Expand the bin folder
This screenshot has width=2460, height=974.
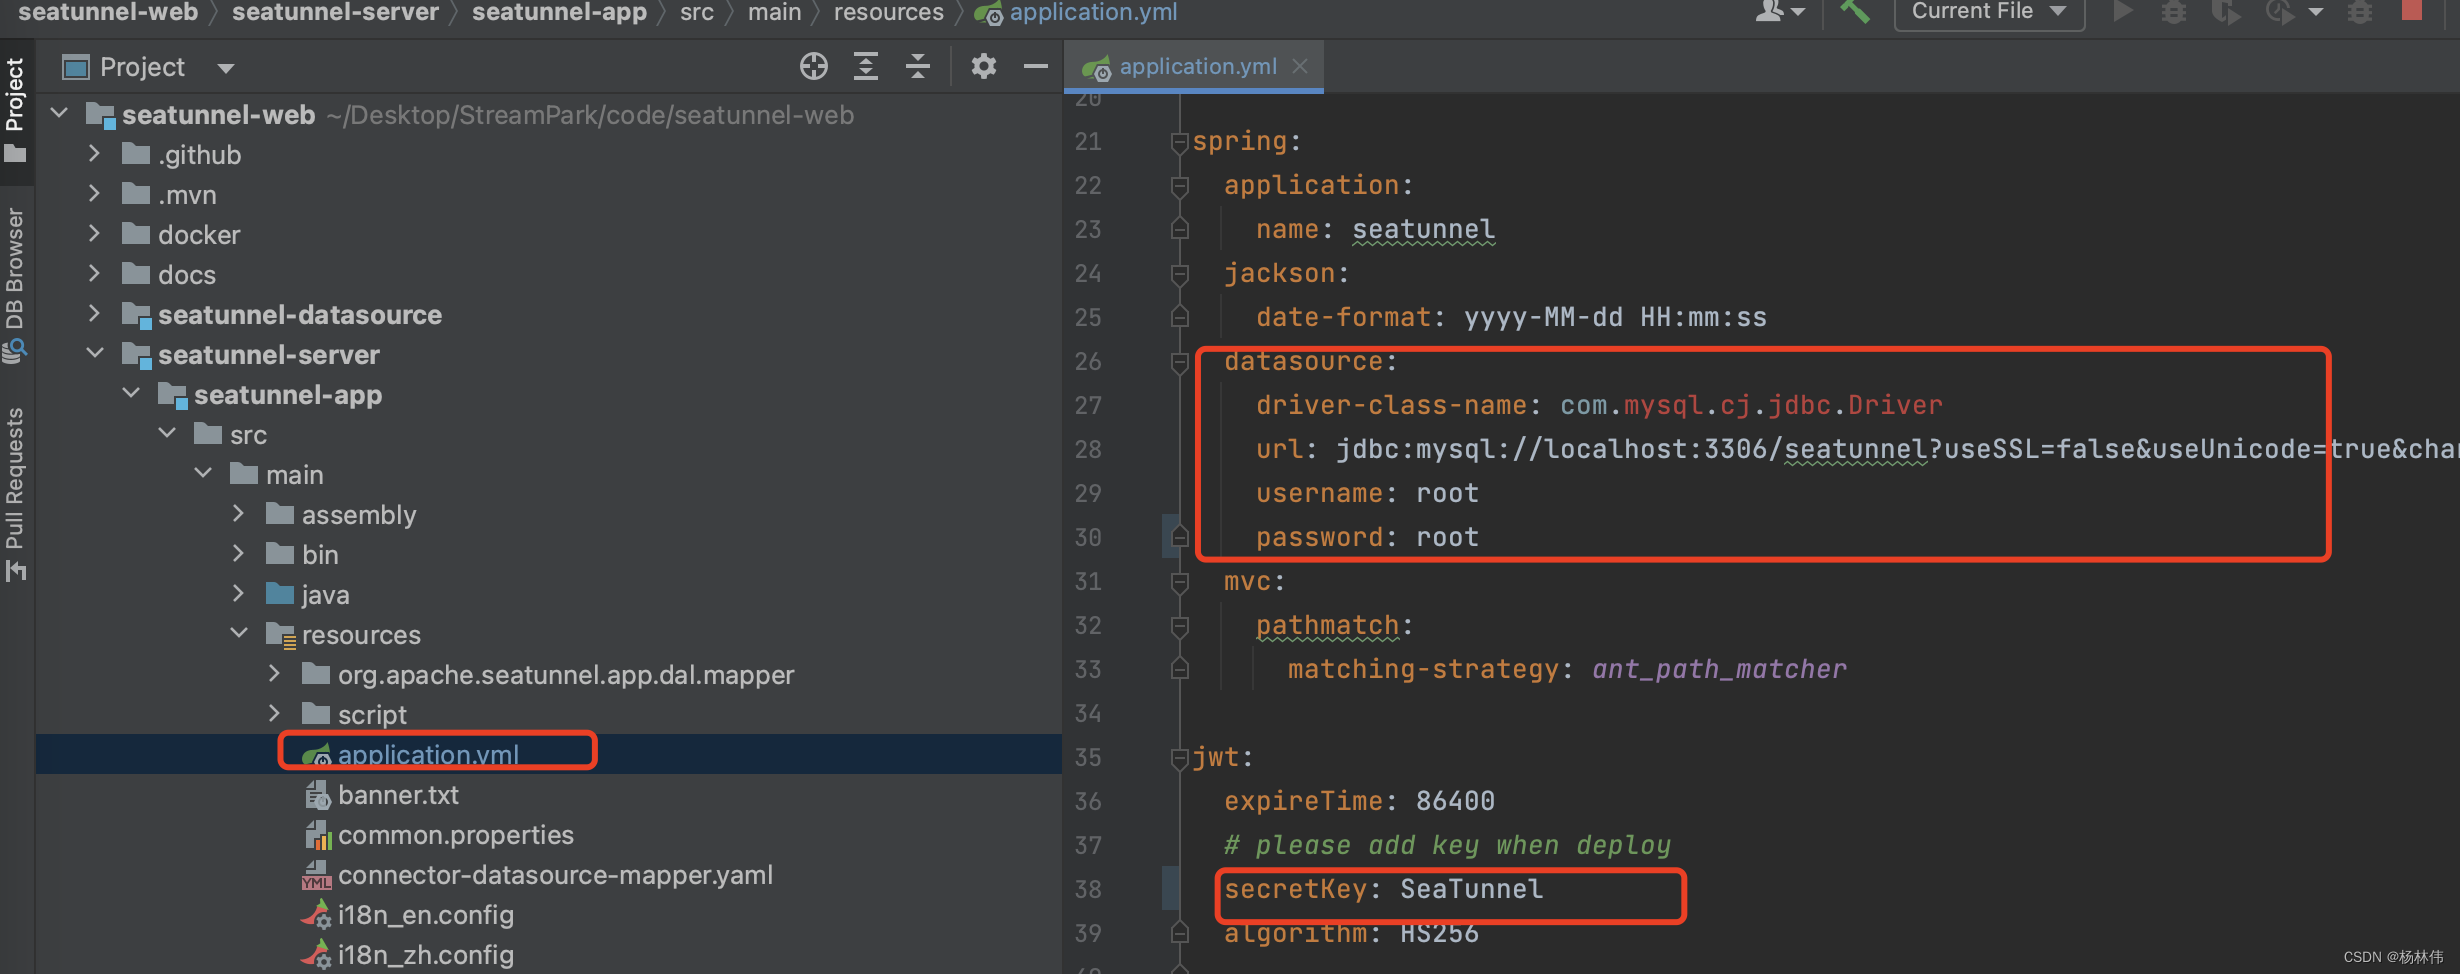[x=238, y=553]
